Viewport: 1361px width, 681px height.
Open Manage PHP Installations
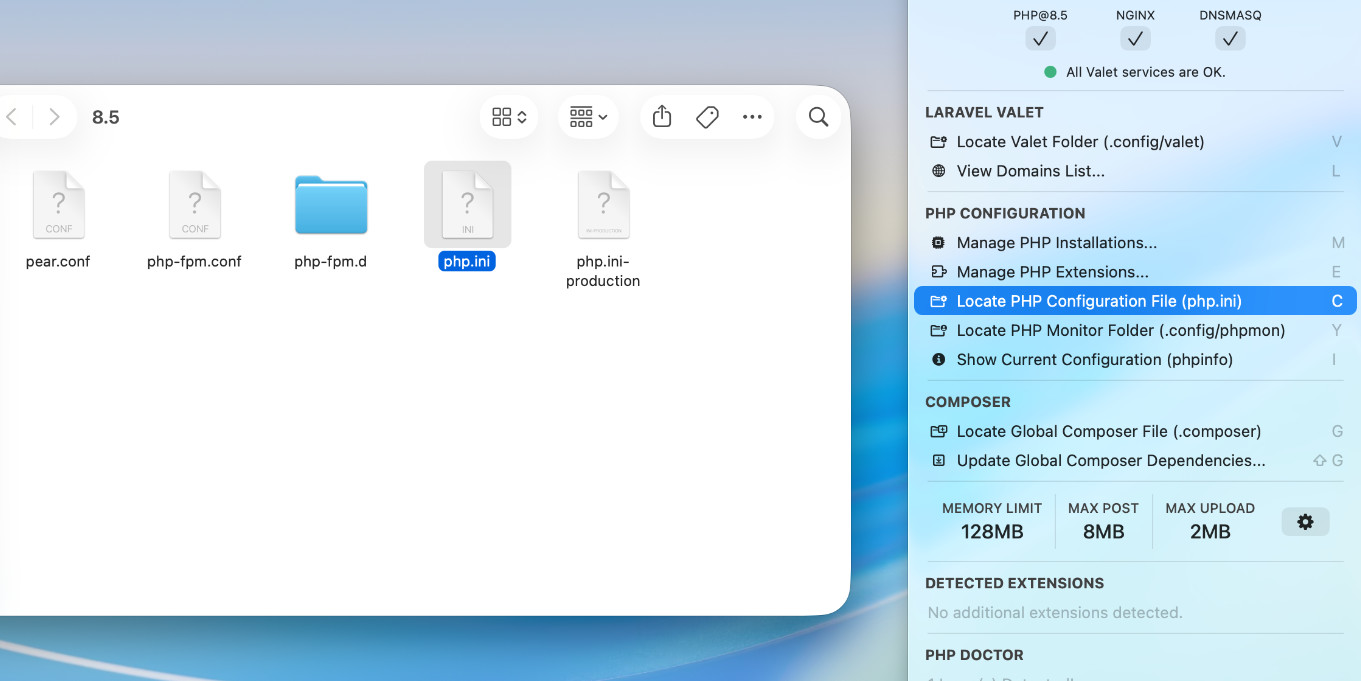[x=1056, y=243]
